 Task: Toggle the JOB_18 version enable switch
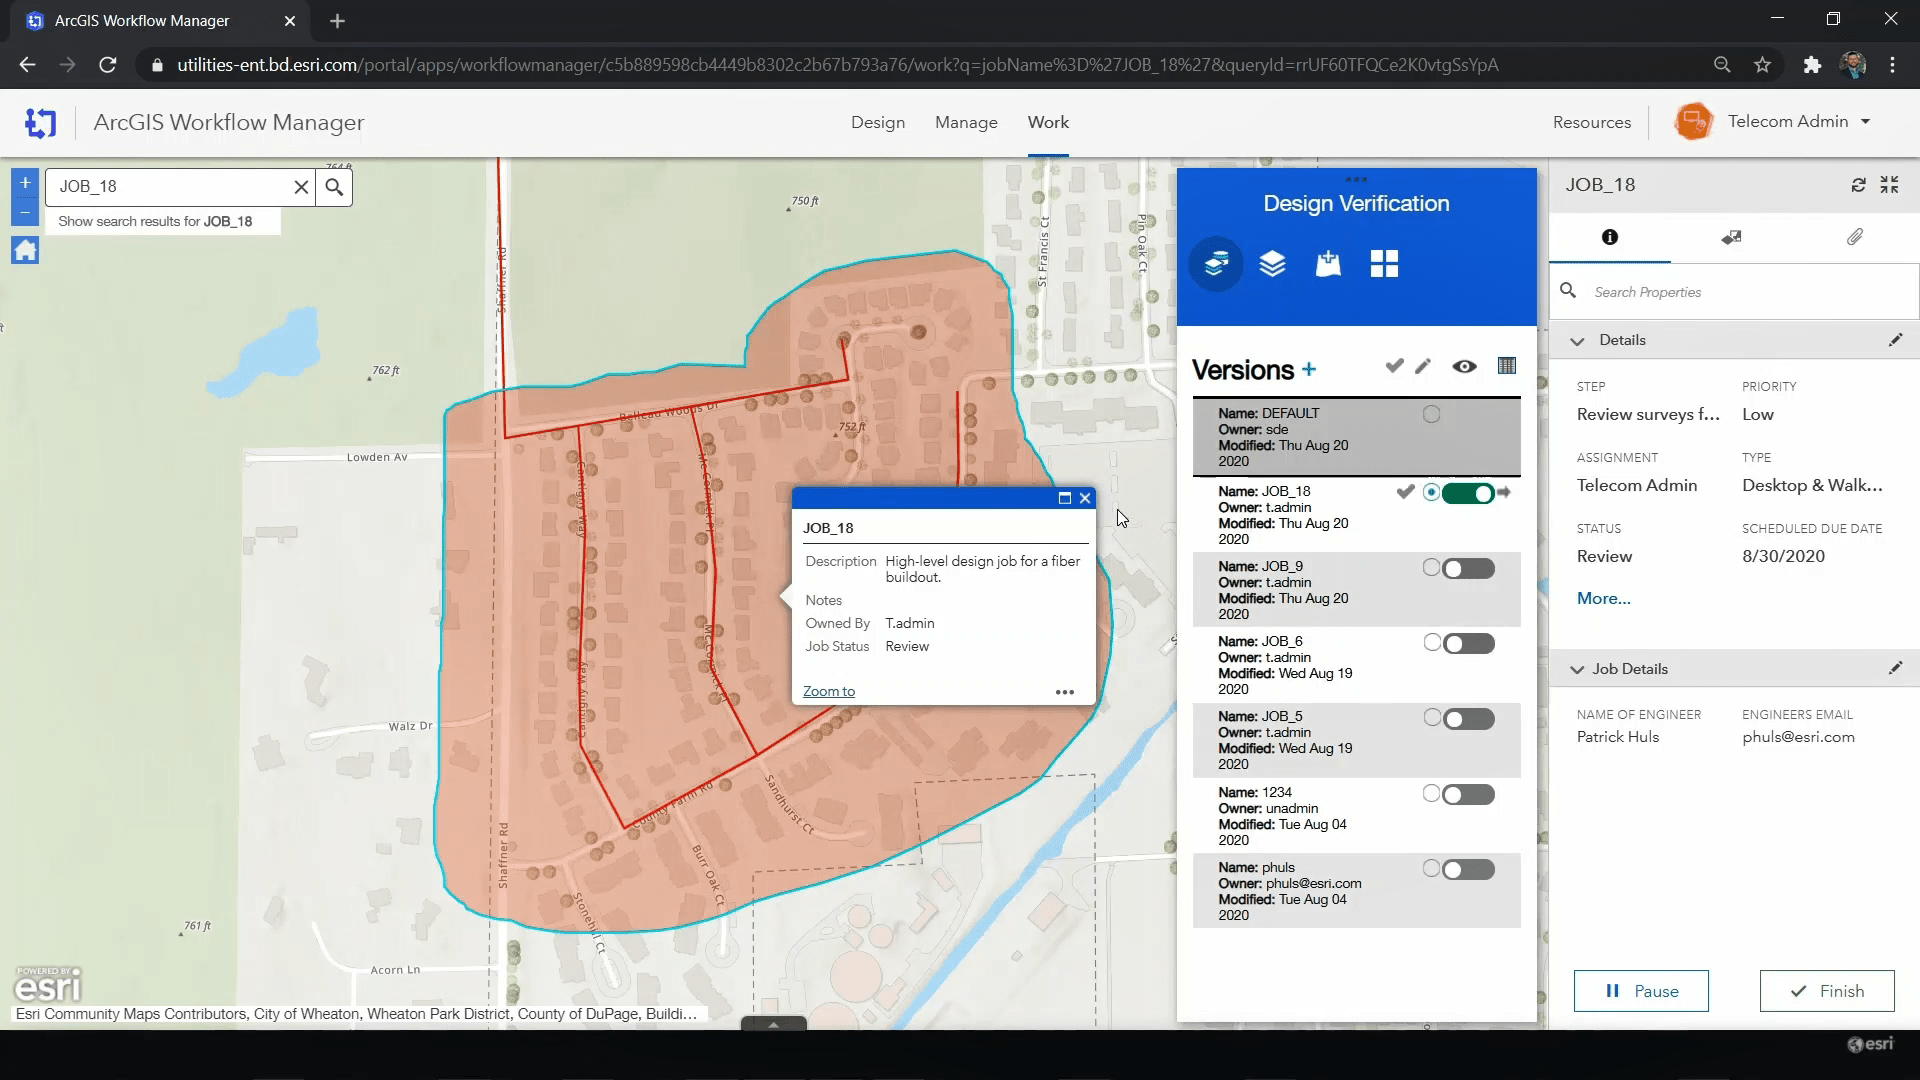[1468, 493]
